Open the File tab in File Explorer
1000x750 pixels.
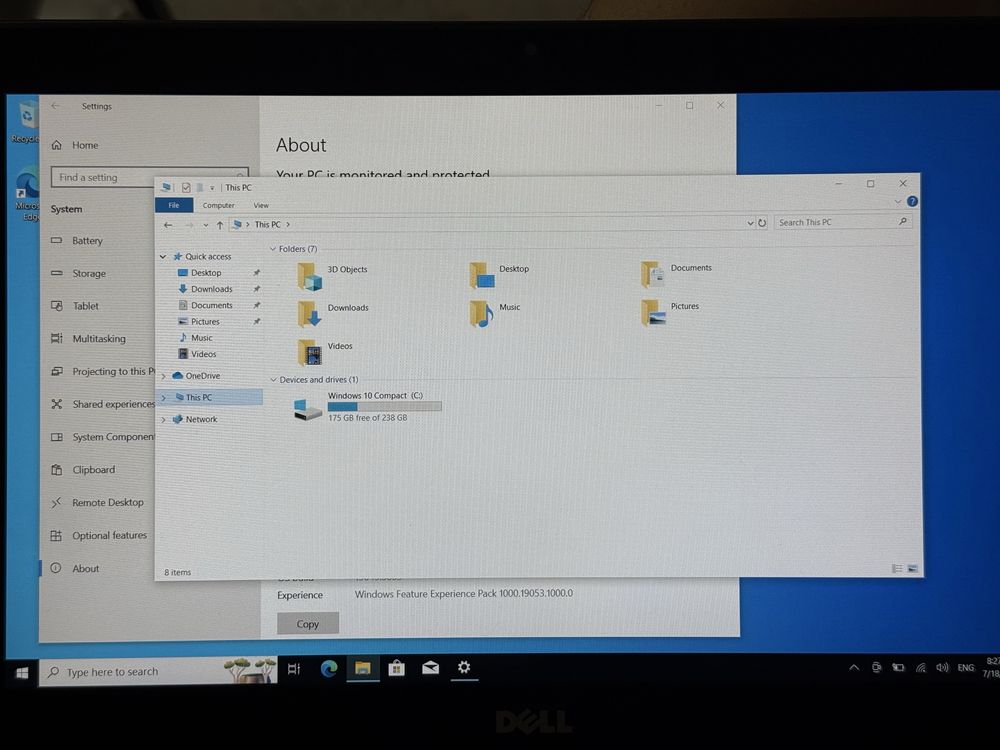click(x=174, y=205)
